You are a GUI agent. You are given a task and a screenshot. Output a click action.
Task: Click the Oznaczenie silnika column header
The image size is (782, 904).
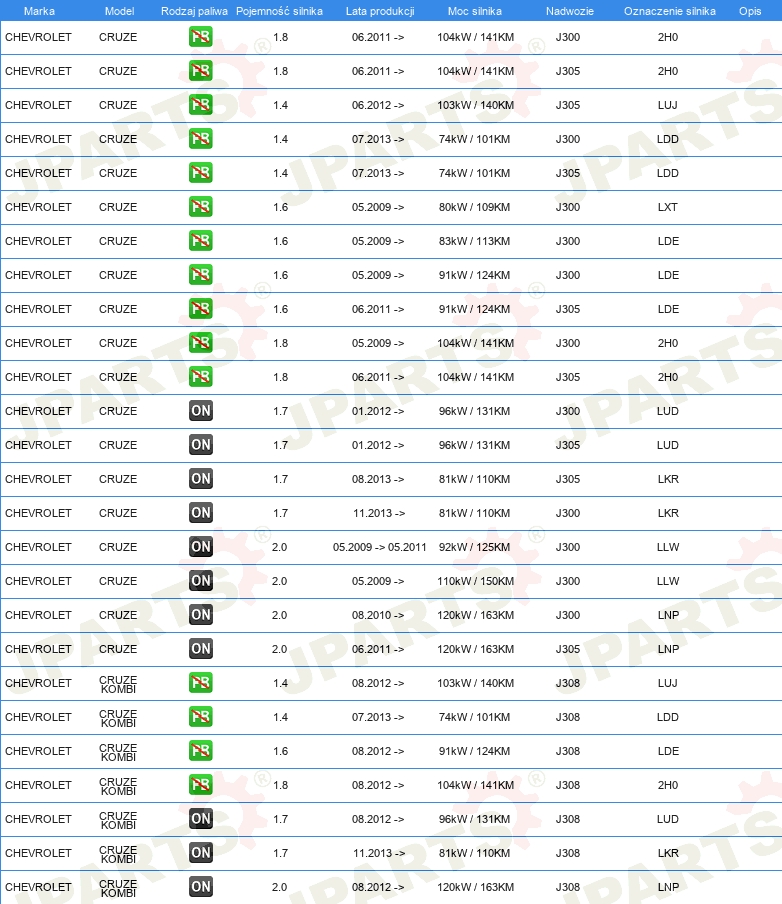670,11
